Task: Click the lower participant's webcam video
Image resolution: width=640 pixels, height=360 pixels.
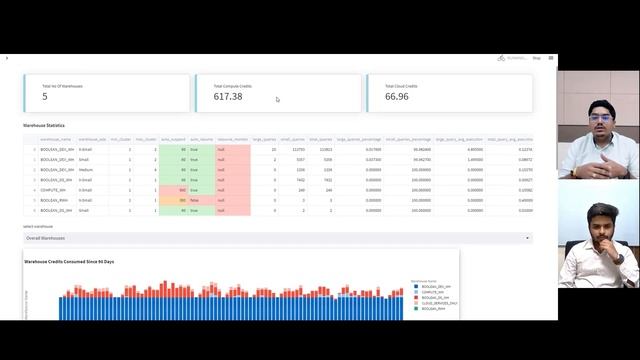Action: pos(598,234)
